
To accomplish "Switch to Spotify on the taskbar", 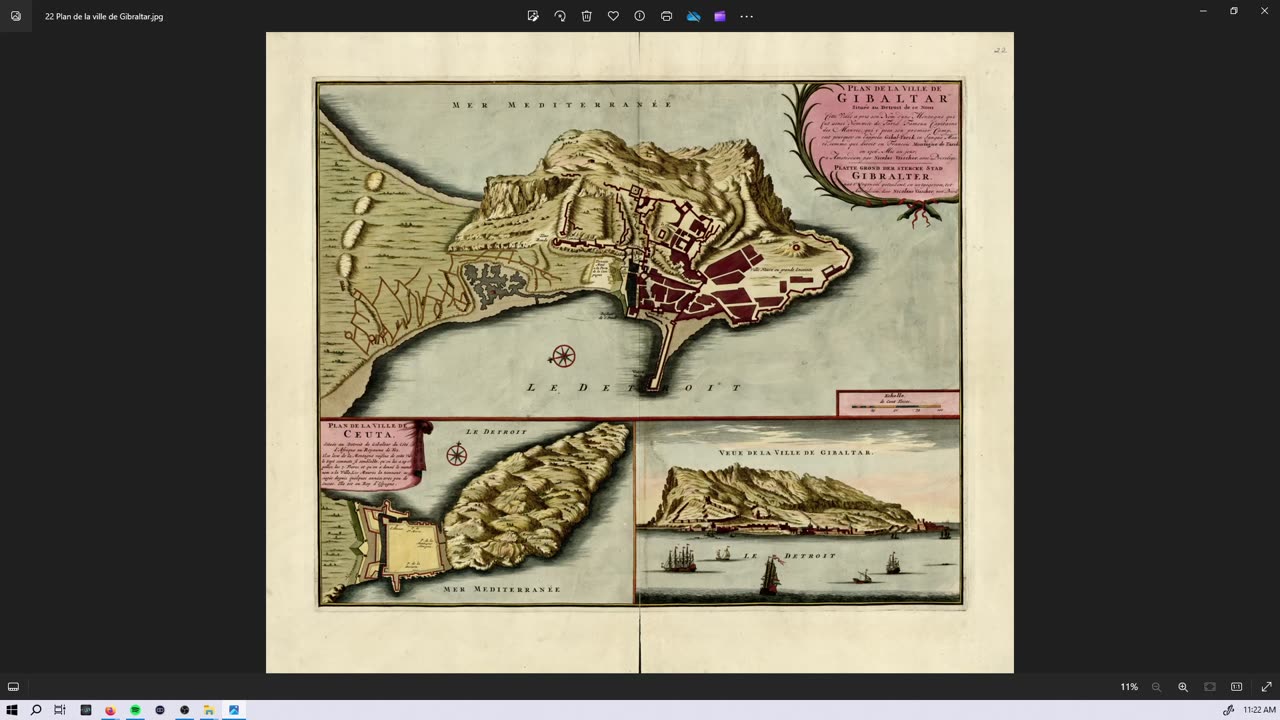I will pyautogui.click(x=135, y=710).
